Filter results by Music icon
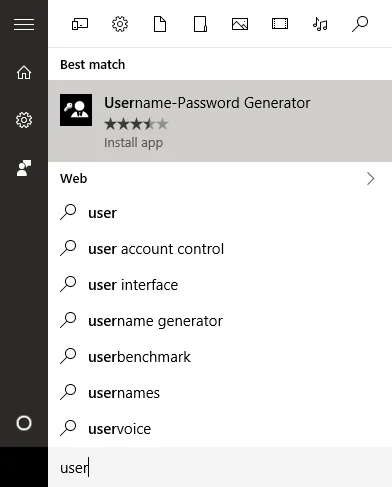This screenshot has height=487, width=392. click(x=320, y=24)
